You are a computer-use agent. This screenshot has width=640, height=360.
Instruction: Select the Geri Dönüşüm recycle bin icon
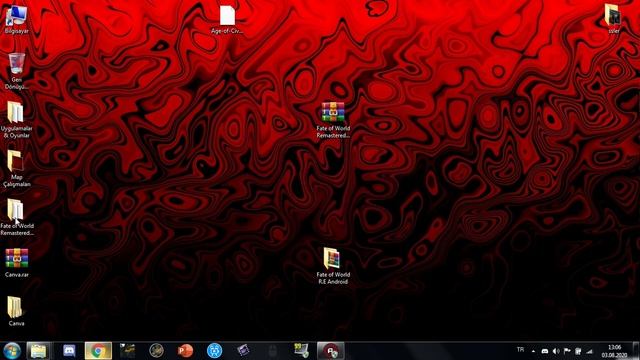pos(16,71)
